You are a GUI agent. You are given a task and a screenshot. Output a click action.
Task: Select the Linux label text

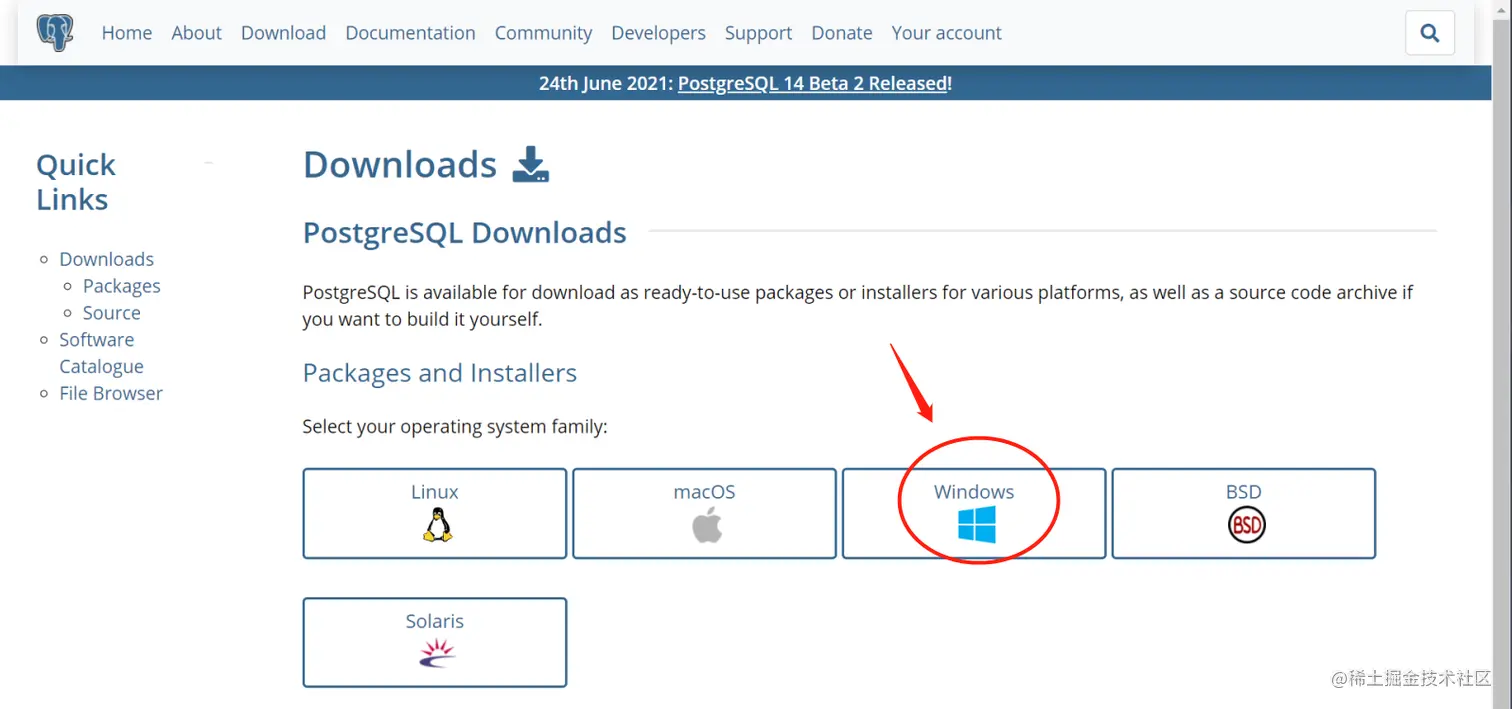pos(435,492)
